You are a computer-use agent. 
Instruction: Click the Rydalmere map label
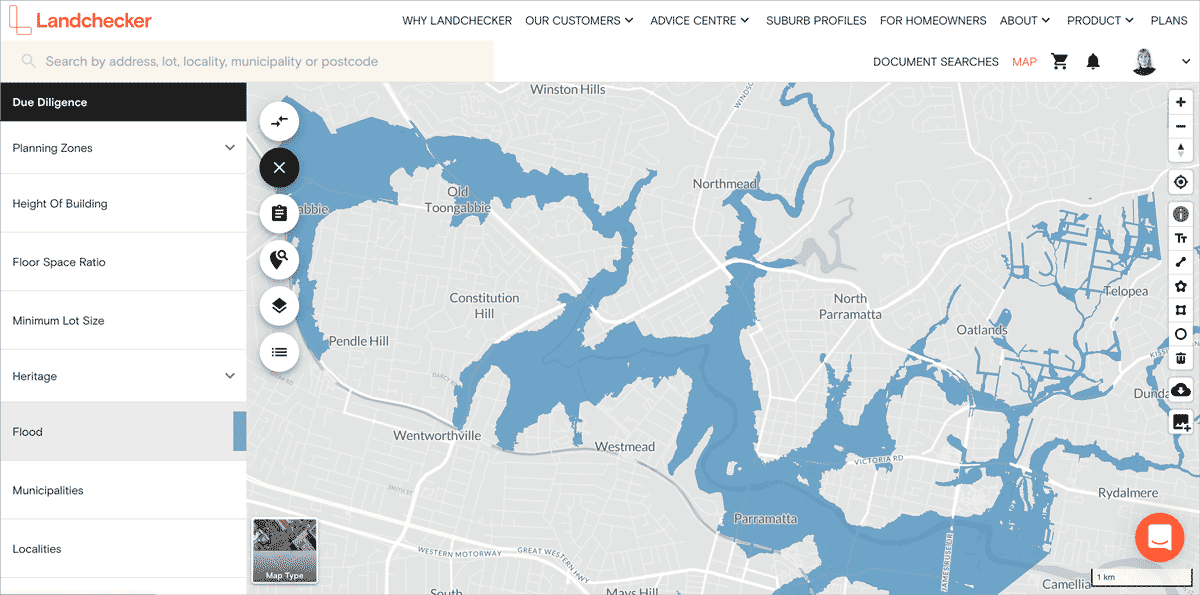click(1128, 493)
